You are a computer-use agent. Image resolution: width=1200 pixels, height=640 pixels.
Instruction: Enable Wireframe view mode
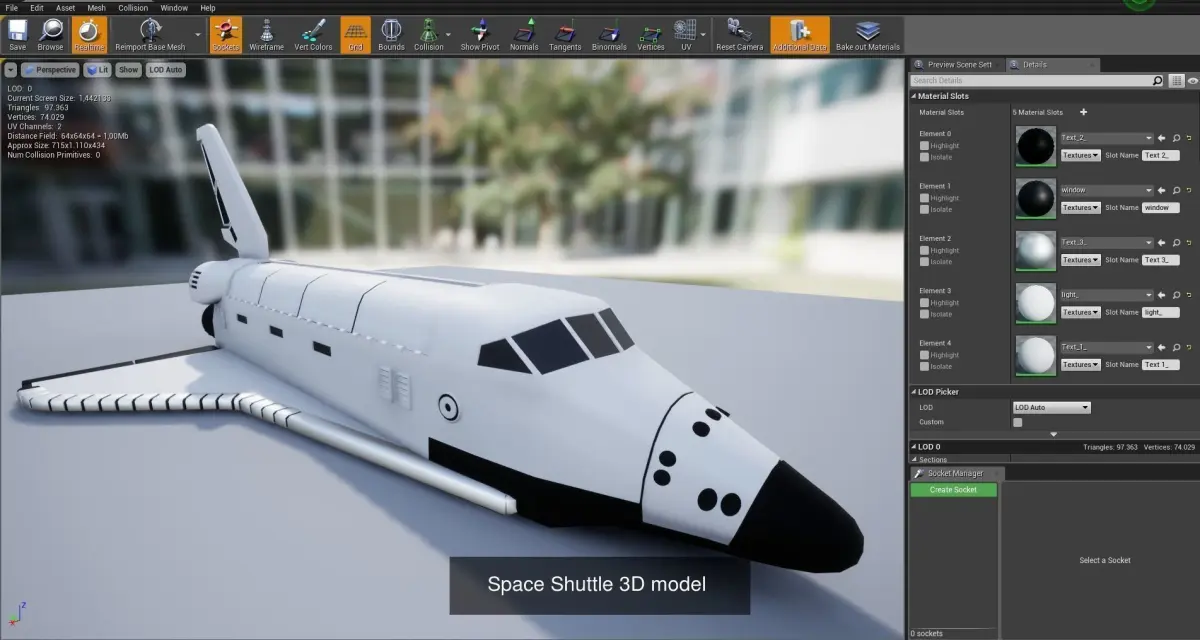[266, 34]
